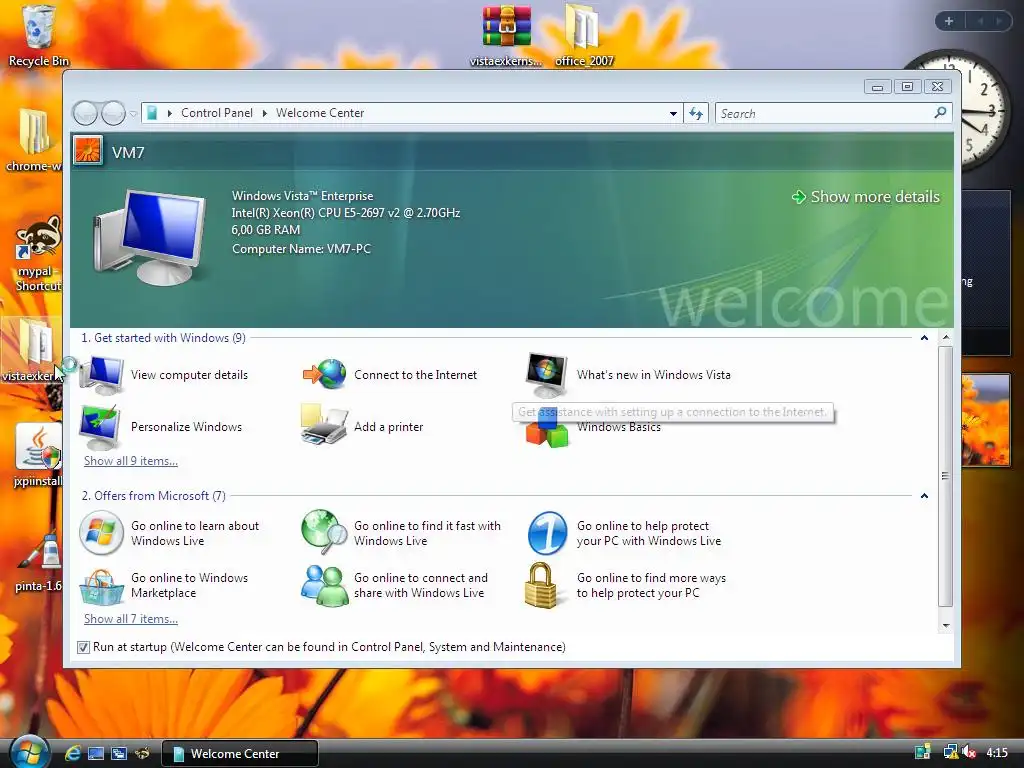Screen dimensions: 1024x768
Task: Select the chrome-w folder on desktop
Action: point(35,139)
